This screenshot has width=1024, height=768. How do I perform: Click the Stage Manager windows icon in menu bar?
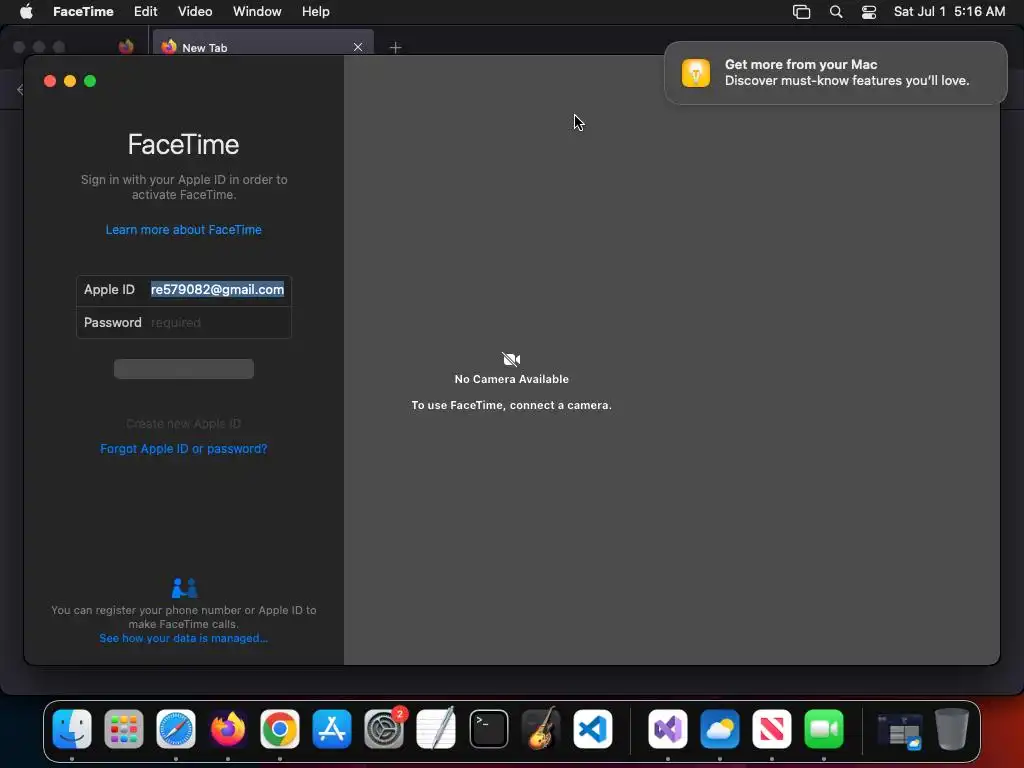(801, 12)
